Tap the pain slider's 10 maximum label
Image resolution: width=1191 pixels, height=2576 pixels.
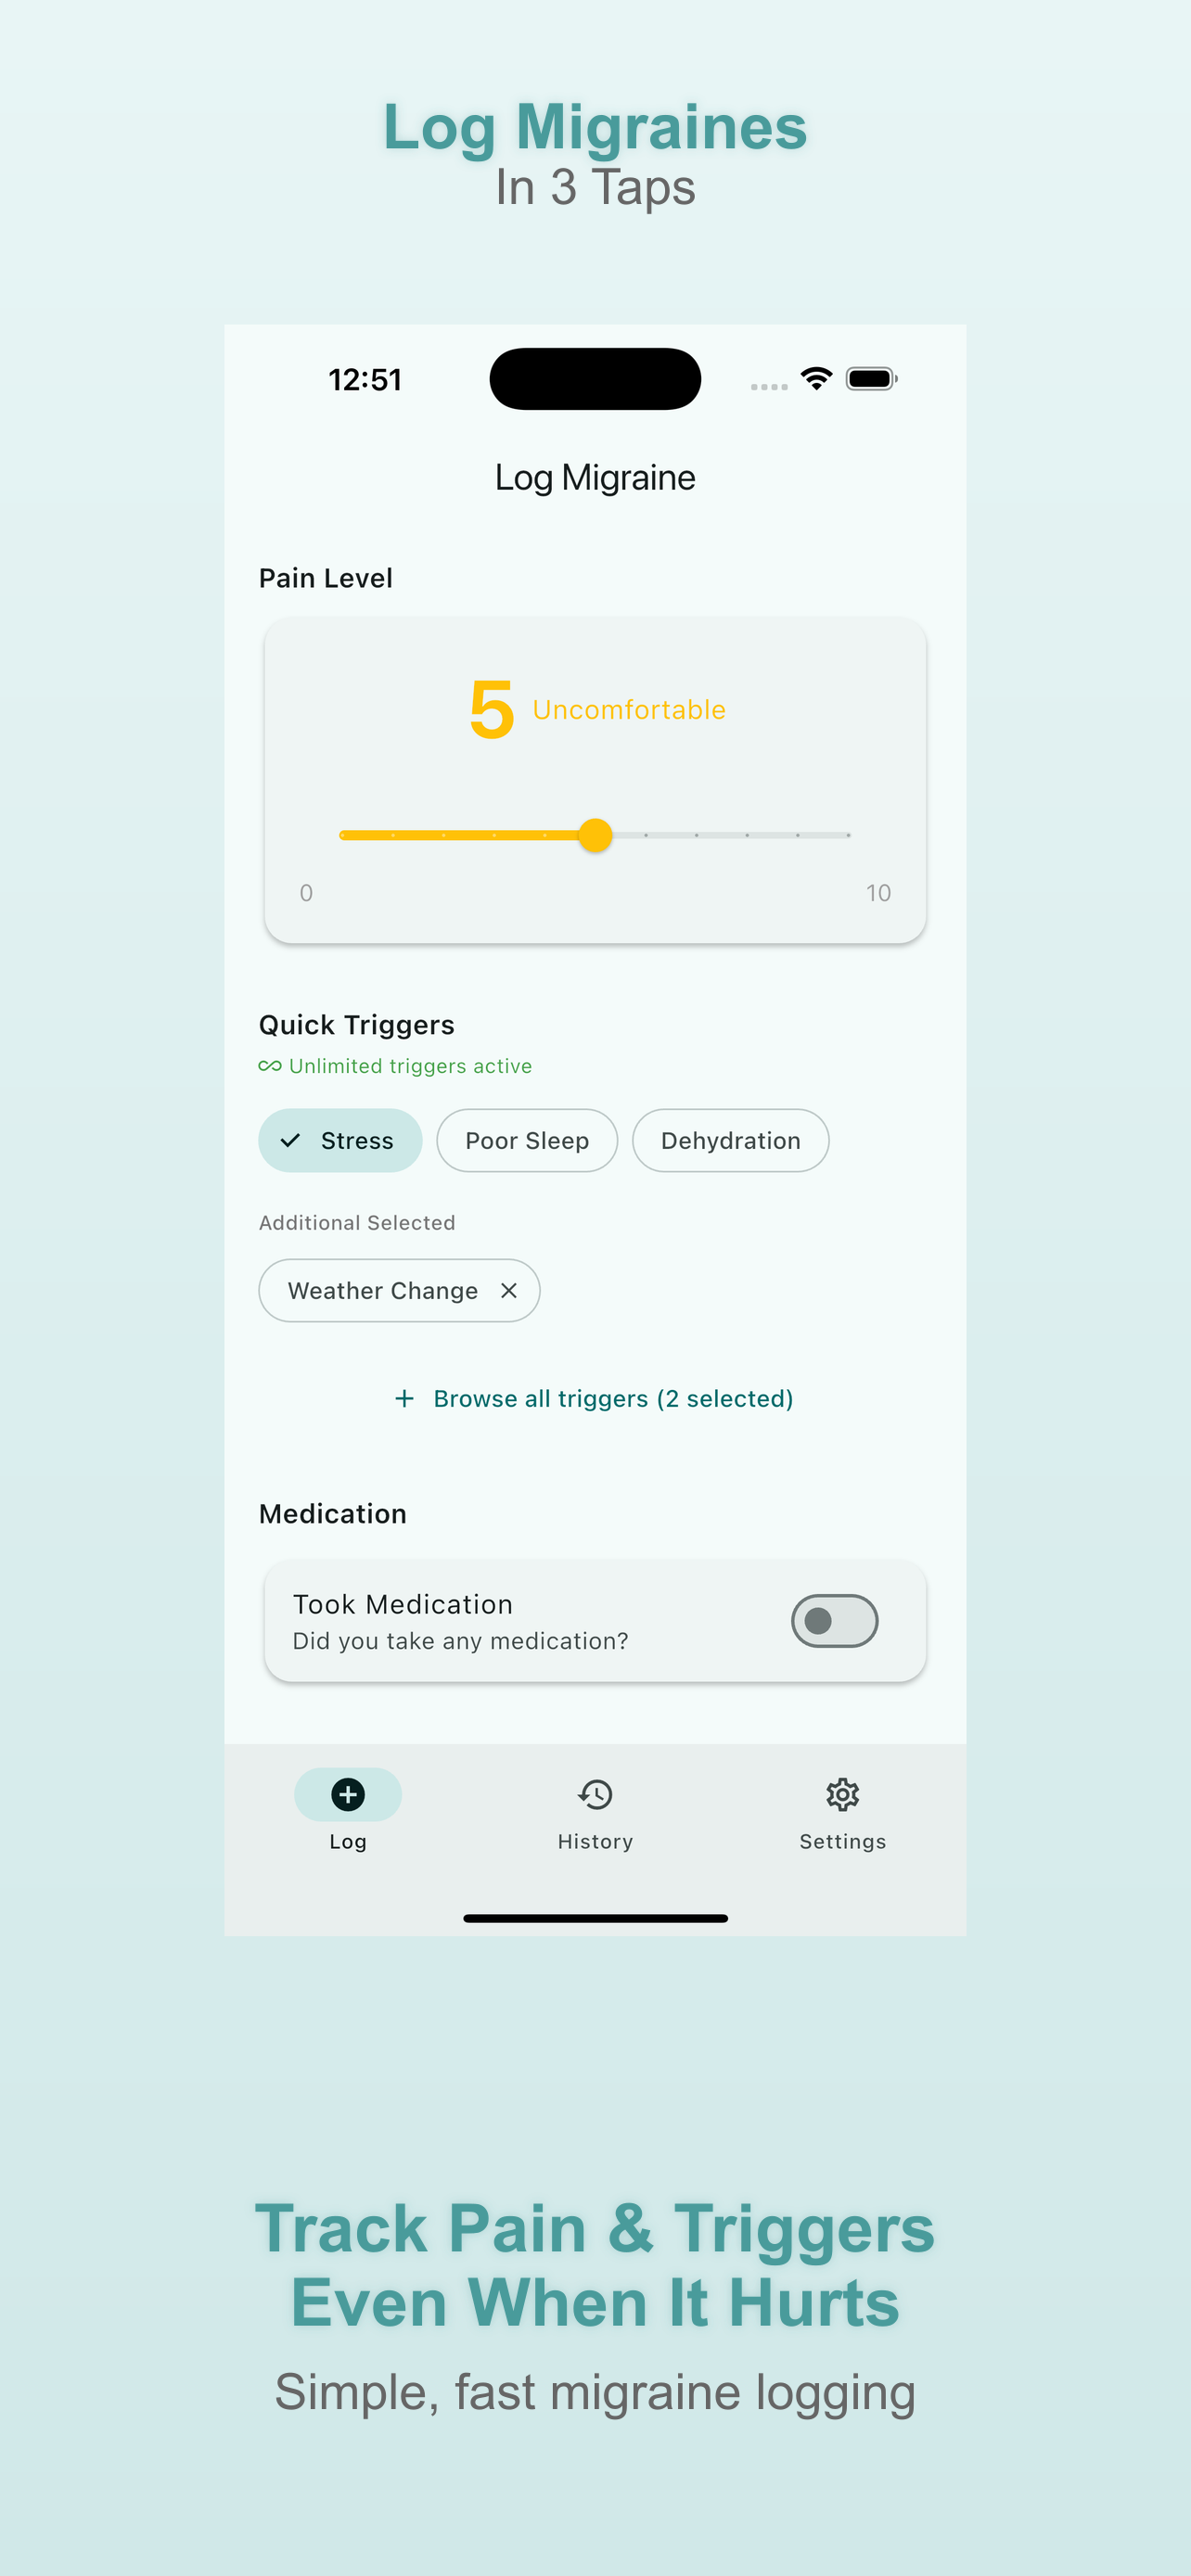pyautogui.click(x=878, y=892)
